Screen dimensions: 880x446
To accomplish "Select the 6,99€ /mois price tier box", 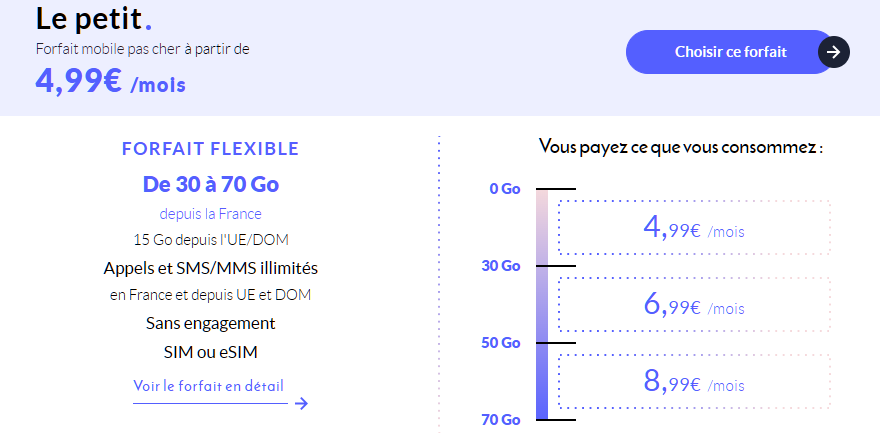I will coord(694,305).
